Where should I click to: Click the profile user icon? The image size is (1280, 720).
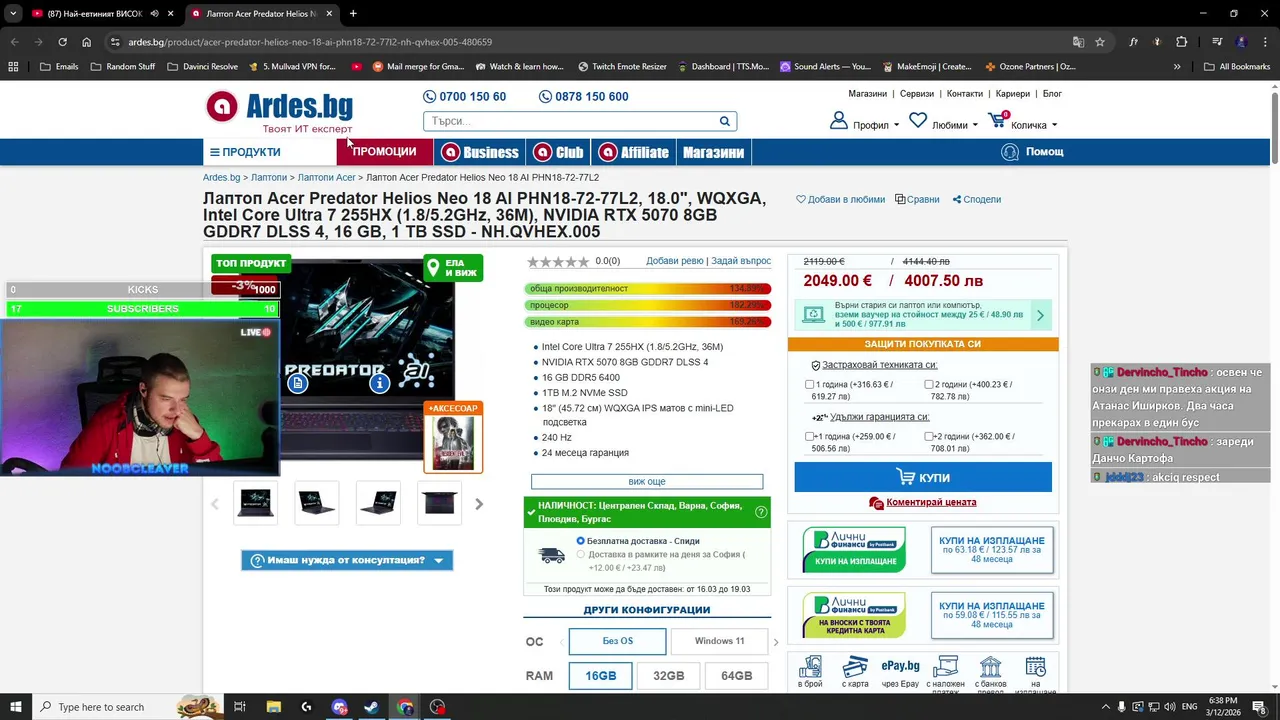[x=838, y=121]
